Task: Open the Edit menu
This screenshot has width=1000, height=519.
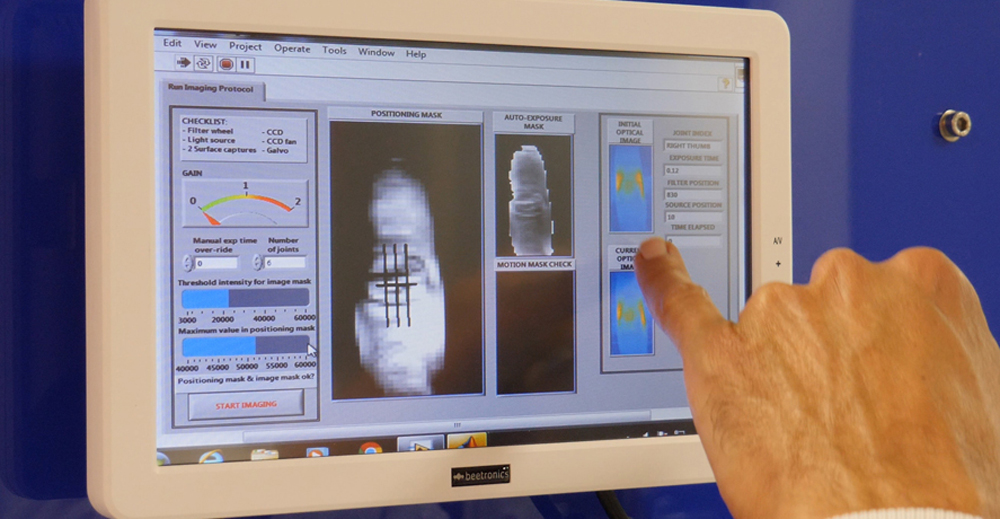Action: pos(172,44)
